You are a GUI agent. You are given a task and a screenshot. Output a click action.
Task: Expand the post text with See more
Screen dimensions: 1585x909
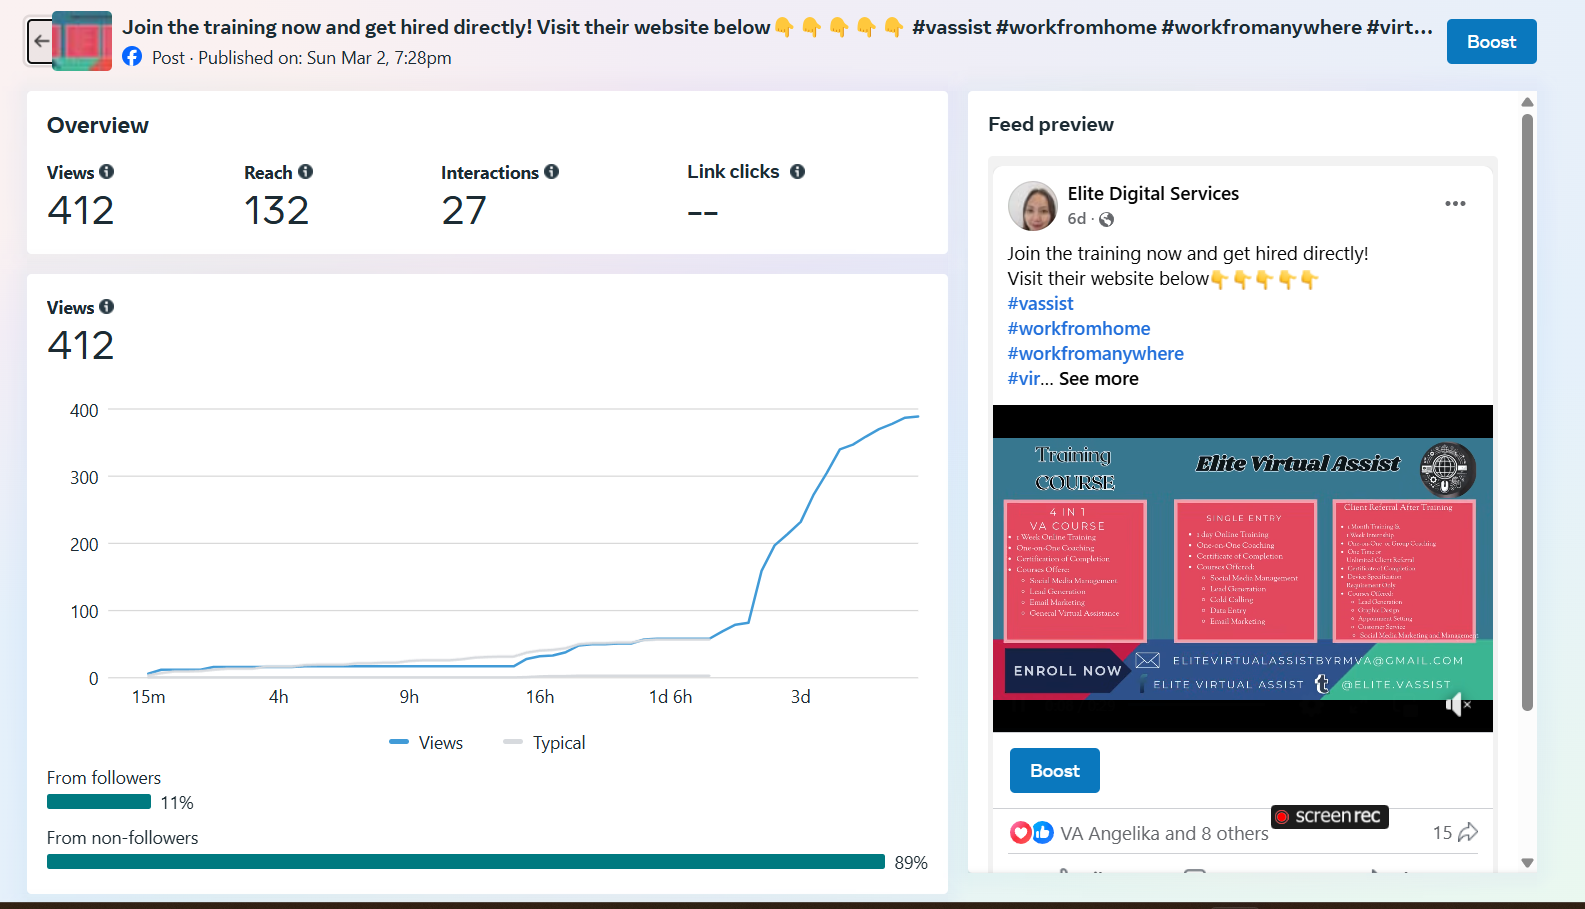click(1099, 378)
